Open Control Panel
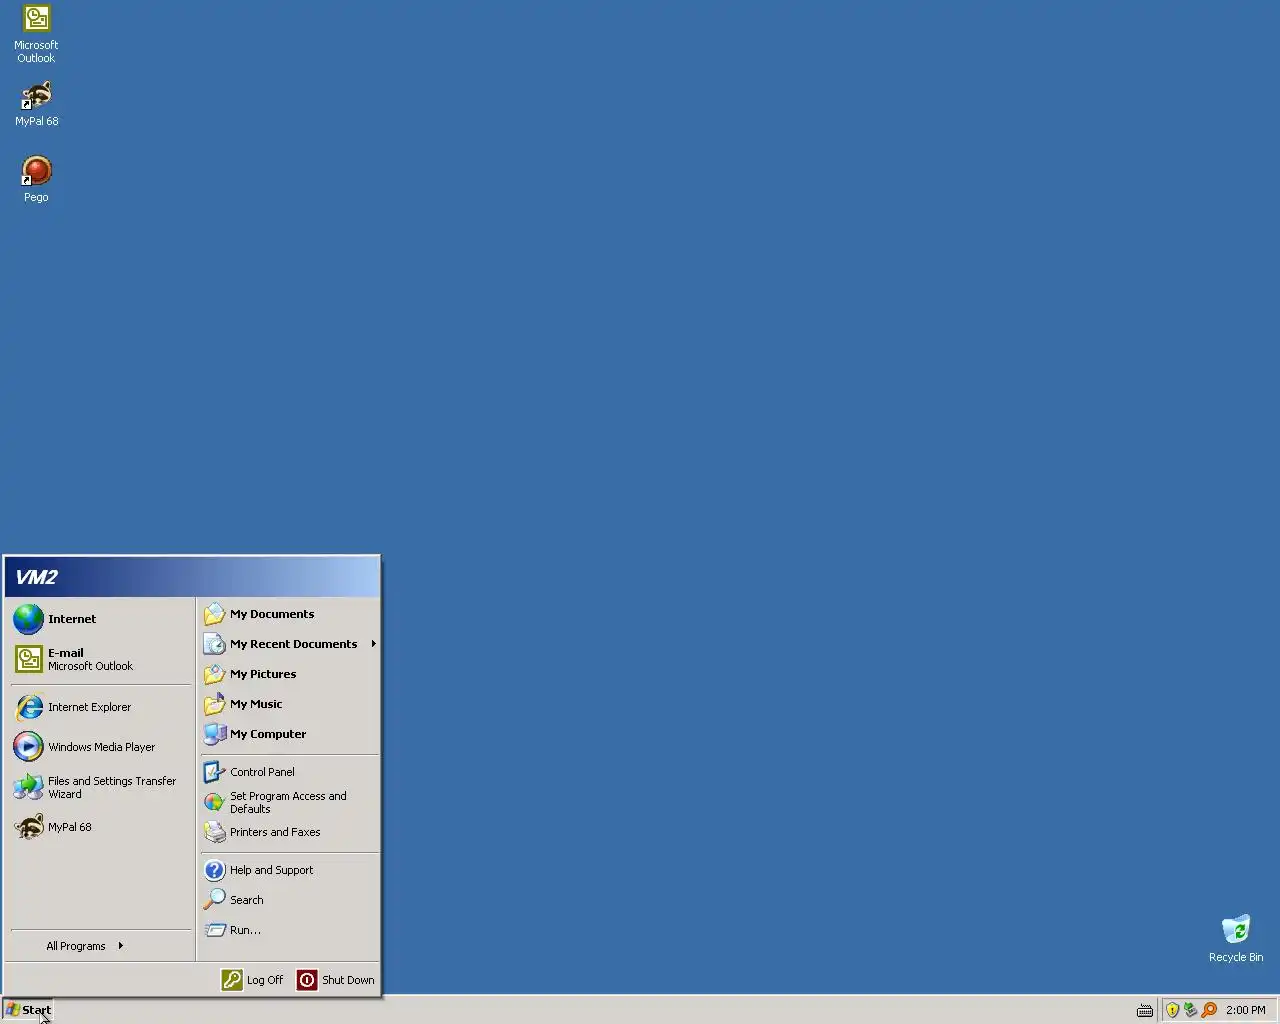The image size is (1280, 1024). click(x=289, y=772)
